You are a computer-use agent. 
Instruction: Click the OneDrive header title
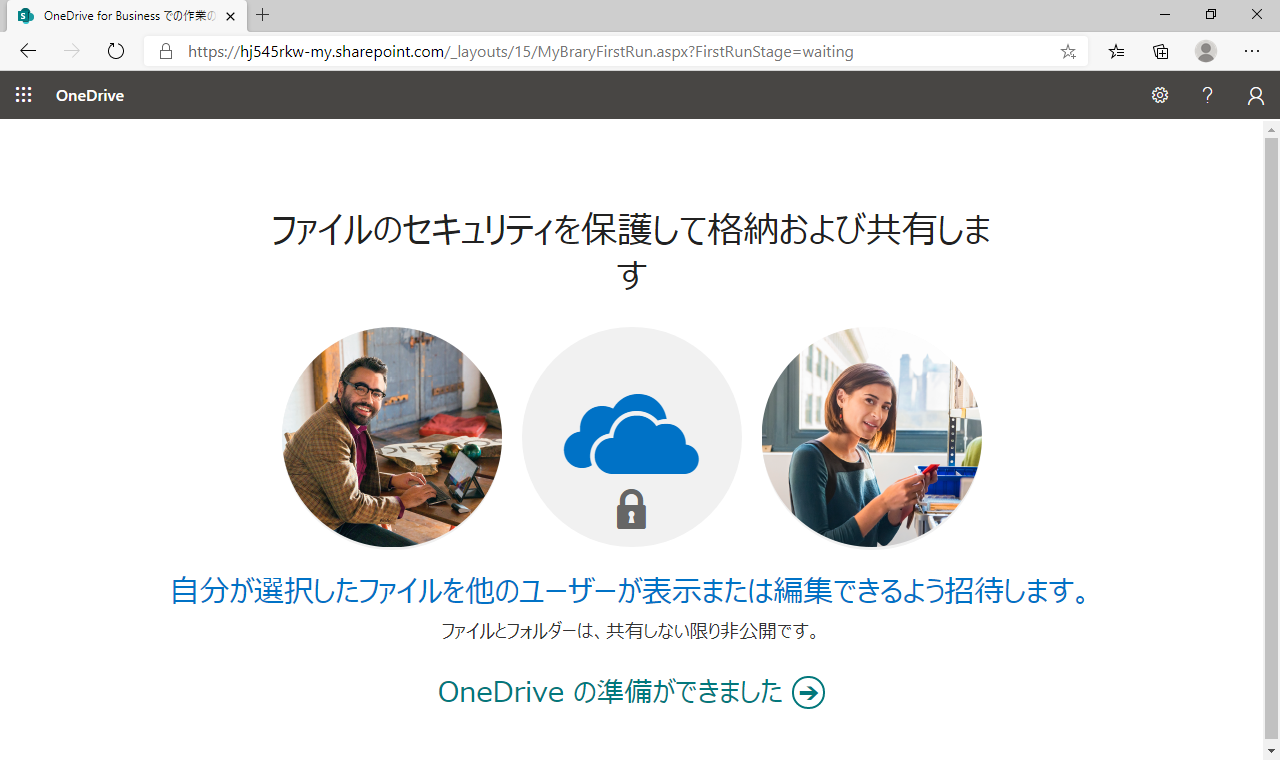tap(90, 96)
